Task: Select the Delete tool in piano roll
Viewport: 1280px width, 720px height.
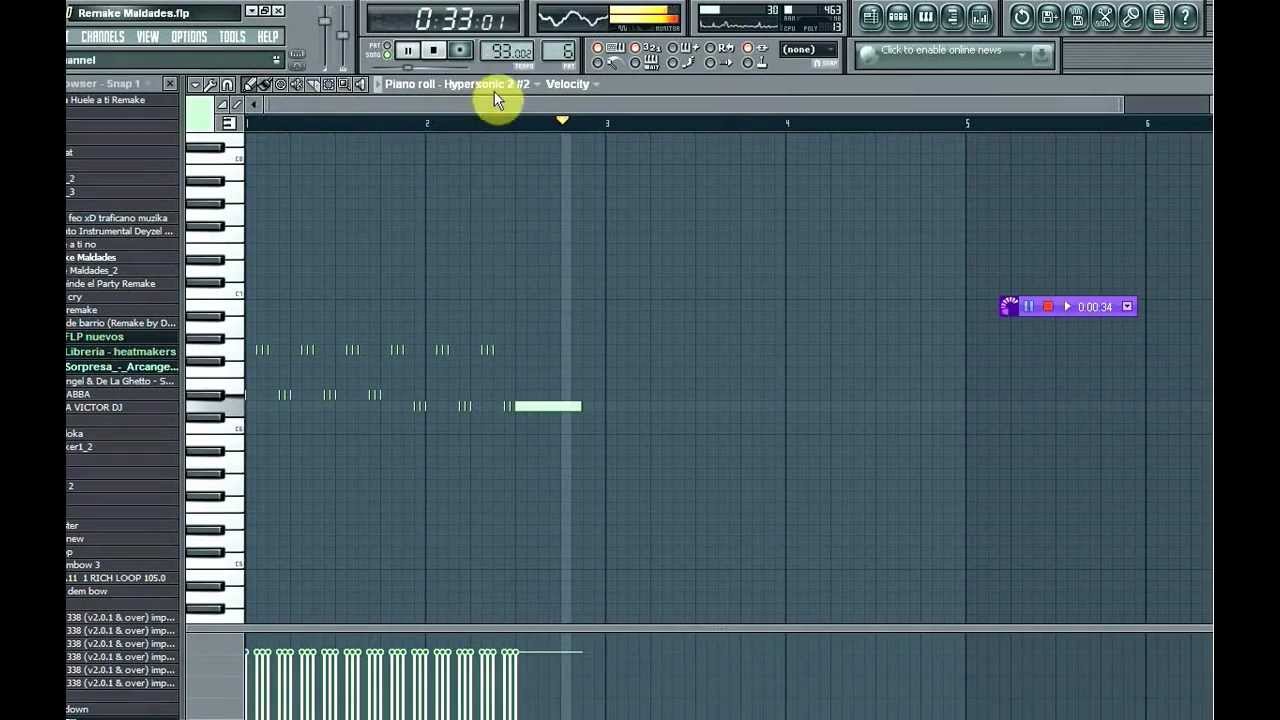Action: [281, 84]
